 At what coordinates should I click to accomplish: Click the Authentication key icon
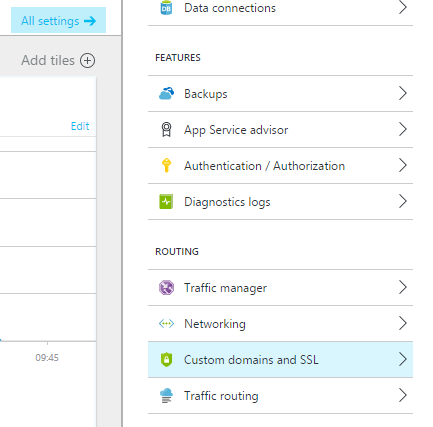166,166
